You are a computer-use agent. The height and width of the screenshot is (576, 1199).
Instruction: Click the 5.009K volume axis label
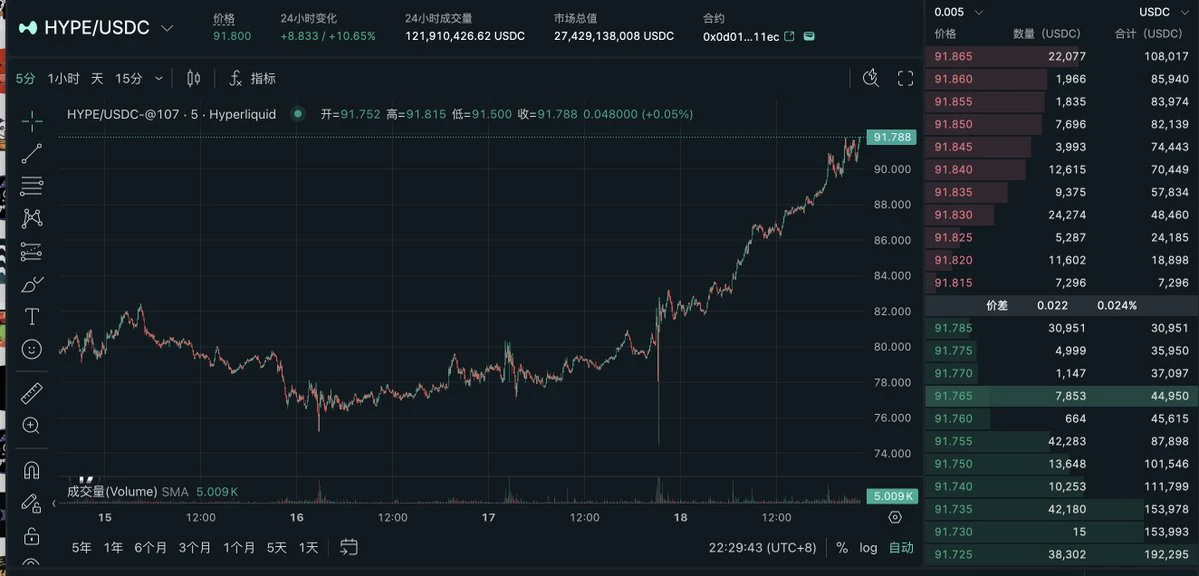(x=892, y=496)
